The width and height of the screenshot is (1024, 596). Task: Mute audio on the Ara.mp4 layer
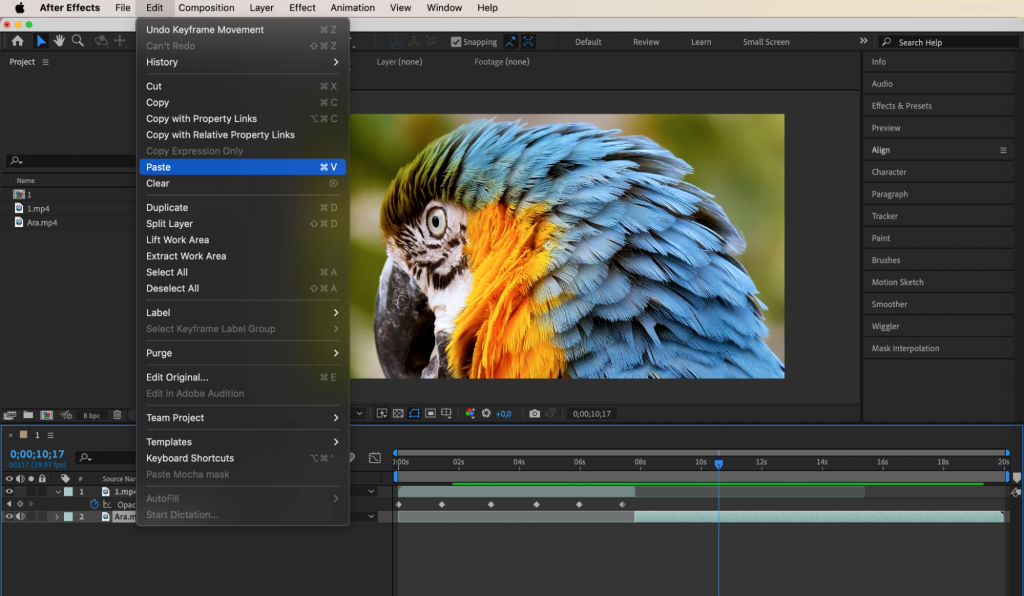pos(20,516)
